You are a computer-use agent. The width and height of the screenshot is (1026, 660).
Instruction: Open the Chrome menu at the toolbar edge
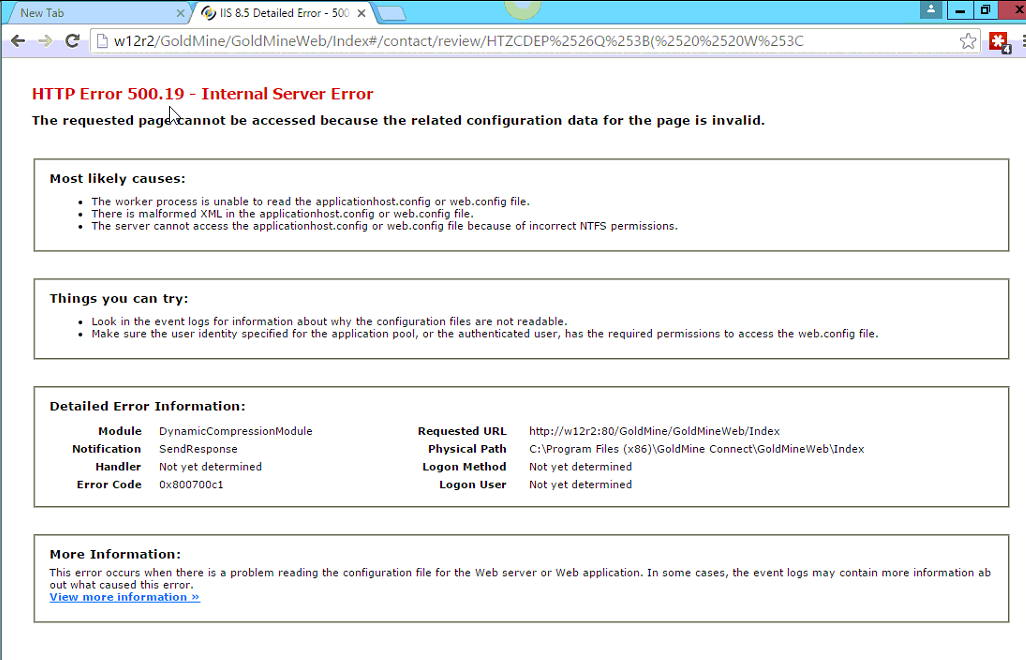pyautogui.click(x=1021, y=41)
